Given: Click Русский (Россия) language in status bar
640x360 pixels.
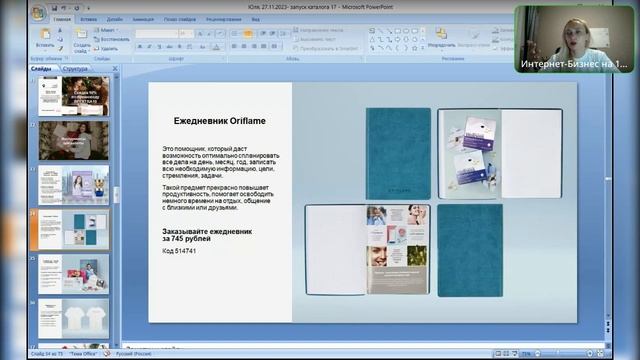Looking at the screenshot, I should [x=133, y=354].
